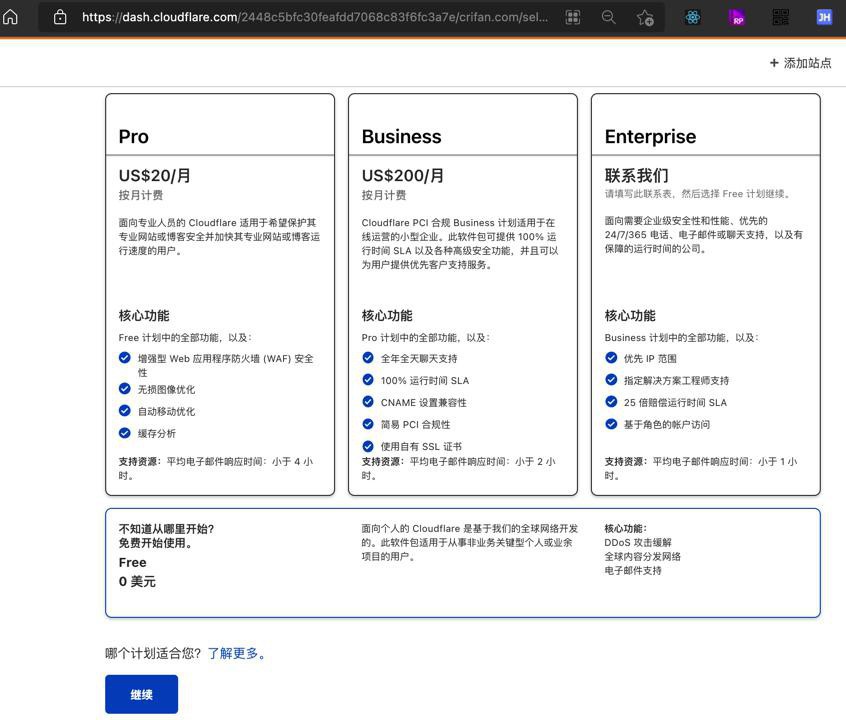This screenshot has width=846, height=720.
Task: Click the 指定解决方案工程师支持 feature text
Action: [x=676, y=381]
